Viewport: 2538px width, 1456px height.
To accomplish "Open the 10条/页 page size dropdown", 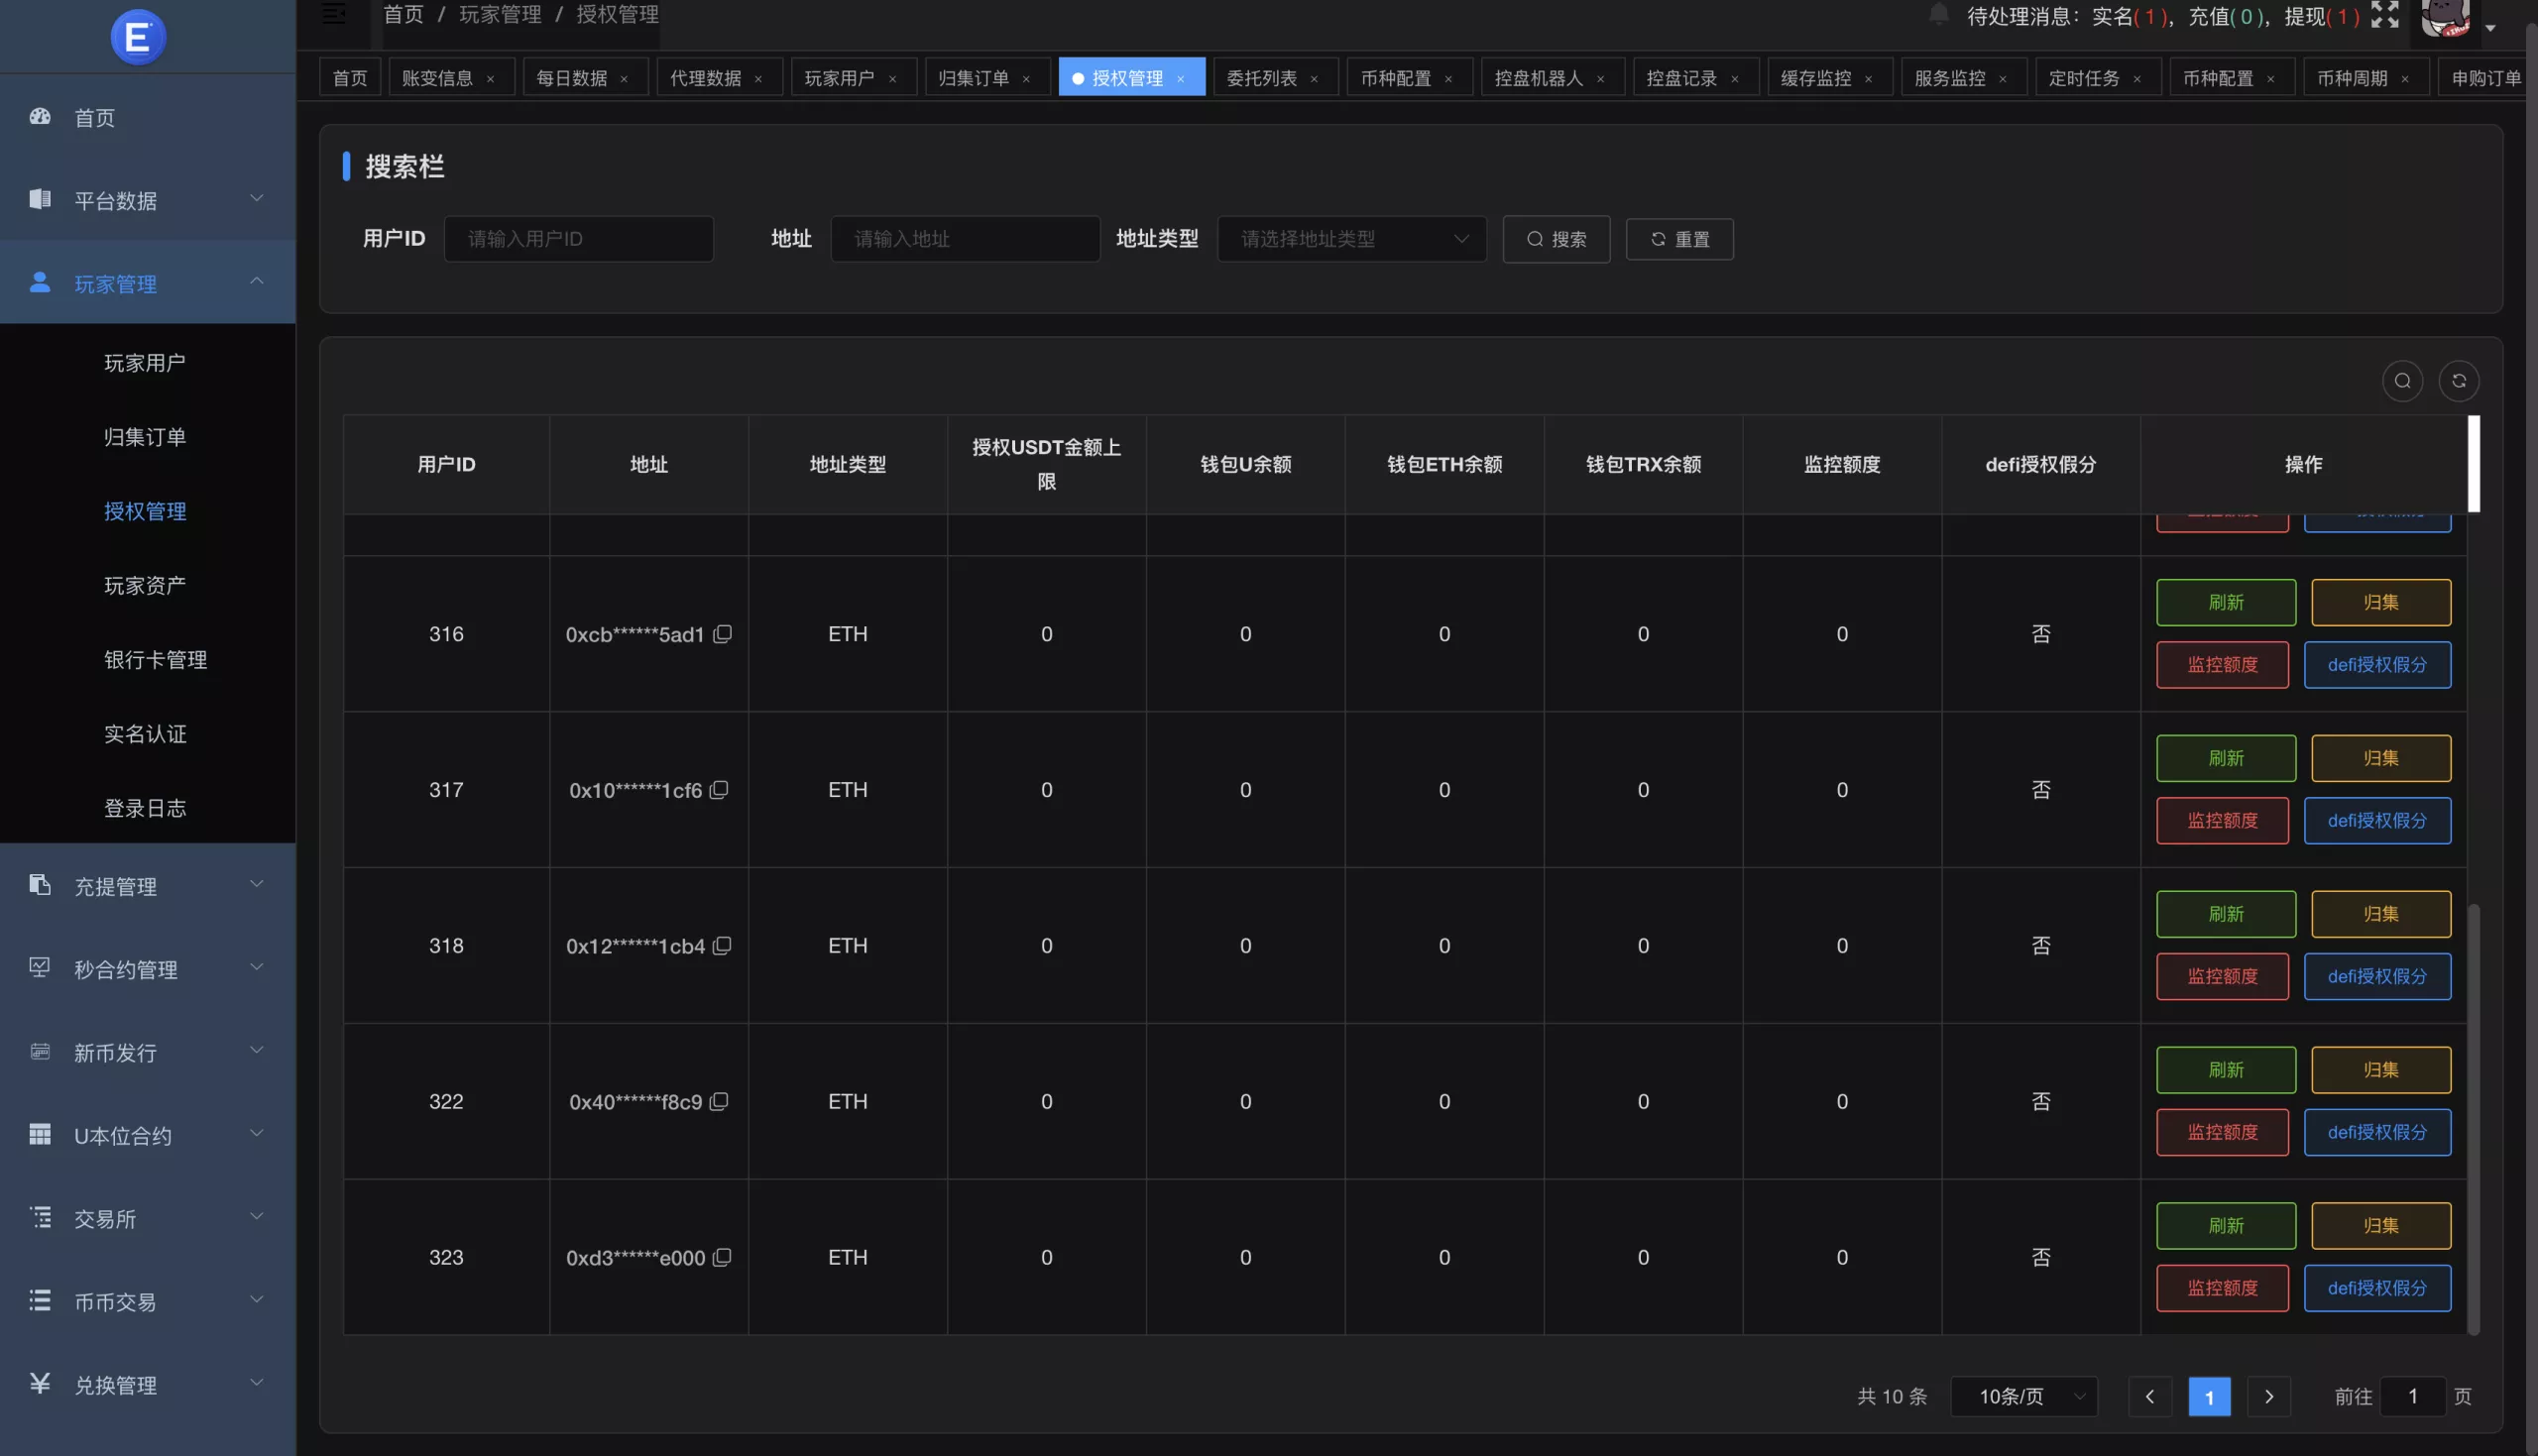I will point(2023,1396).
